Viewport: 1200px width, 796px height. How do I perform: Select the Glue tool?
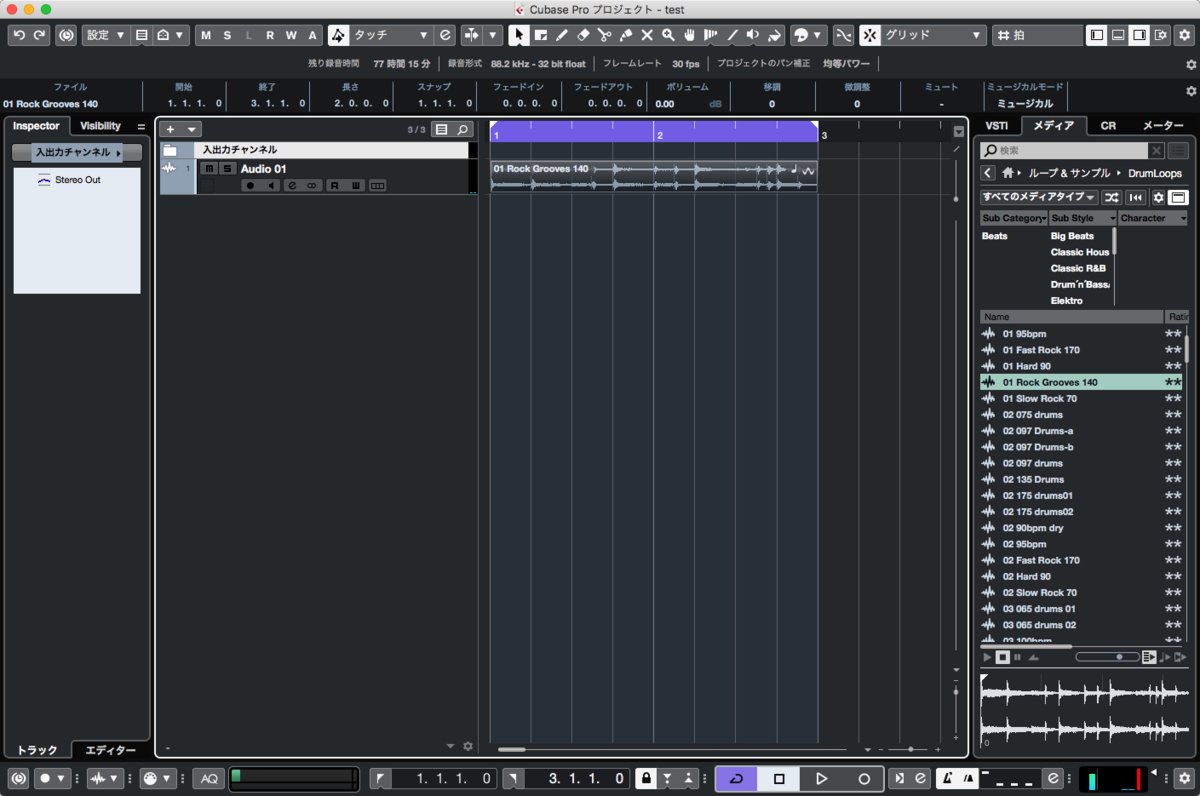point(626,35)
